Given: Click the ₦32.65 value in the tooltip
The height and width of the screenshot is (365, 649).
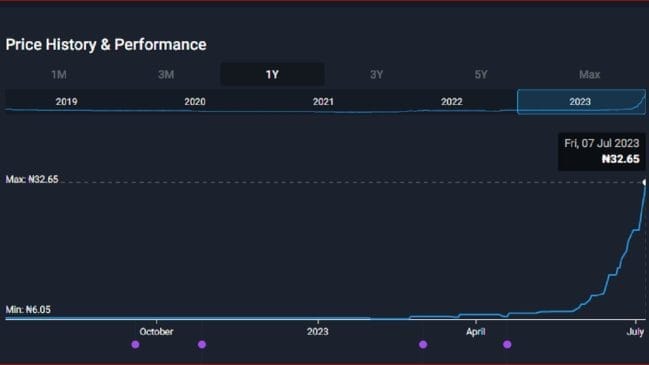Looking at the screenshot, I should point(620,159).
